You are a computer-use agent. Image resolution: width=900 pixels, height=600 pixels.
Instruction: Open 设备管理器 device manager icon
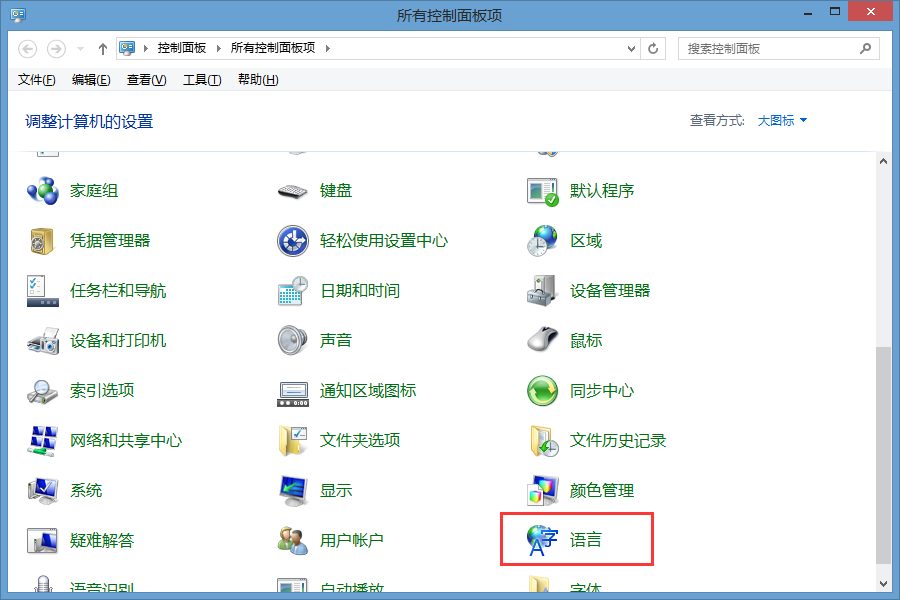pyautogui.click(x=541, y=291)
